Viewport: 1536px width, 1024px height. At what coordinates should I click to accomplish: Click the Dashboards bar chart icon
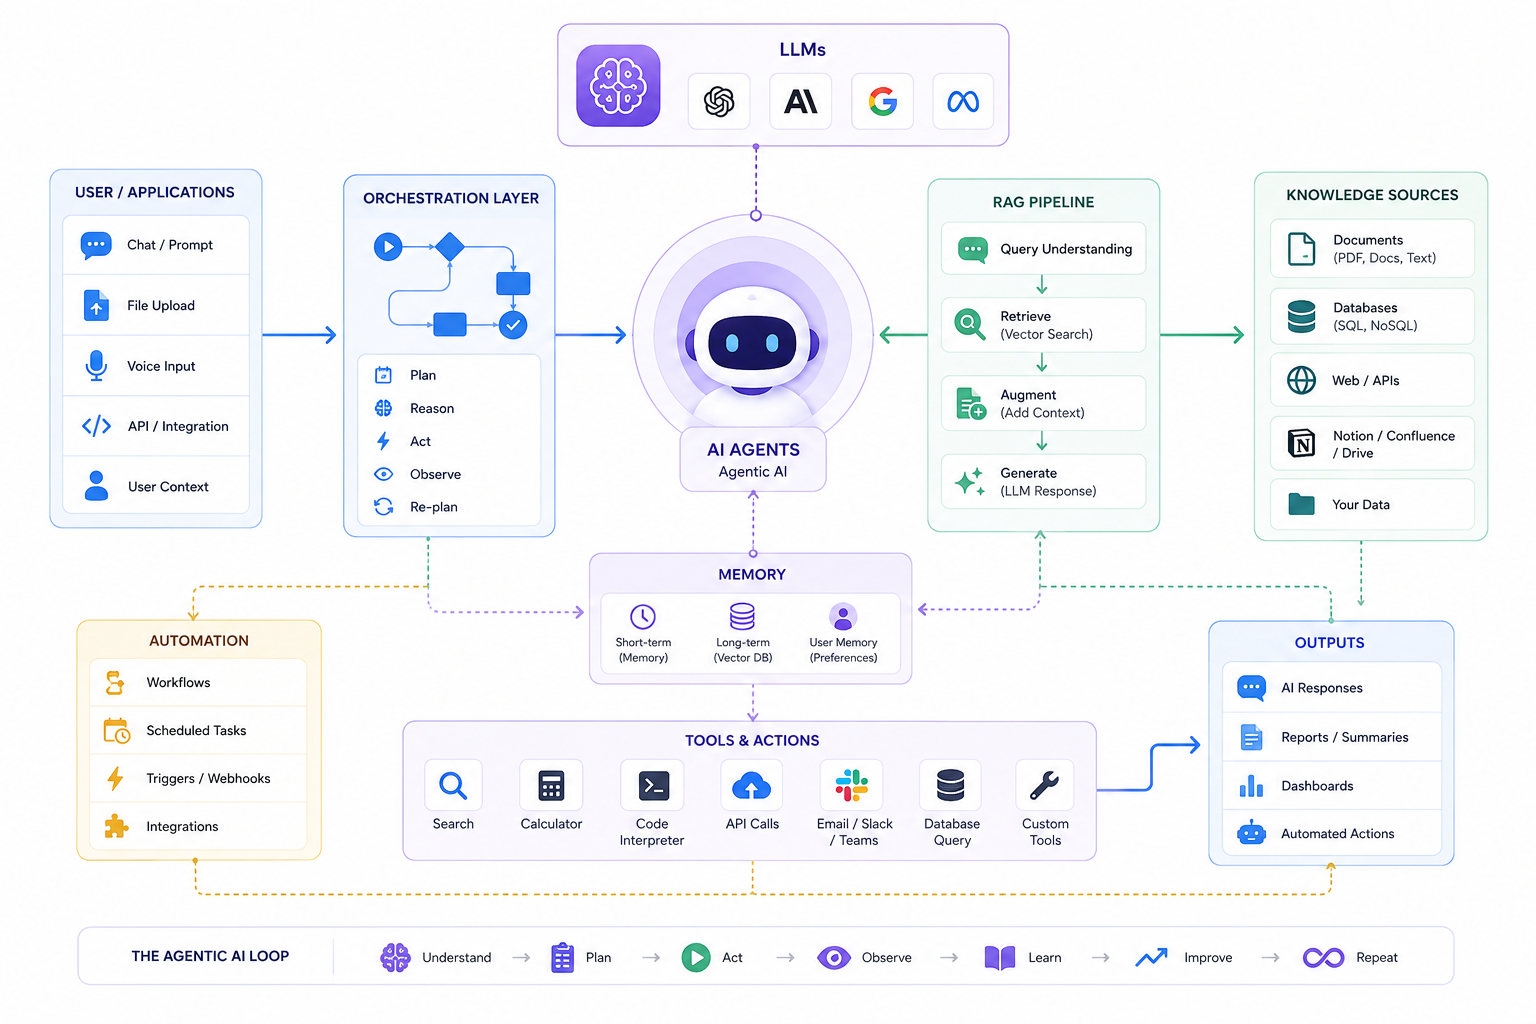click(1251, 786)
